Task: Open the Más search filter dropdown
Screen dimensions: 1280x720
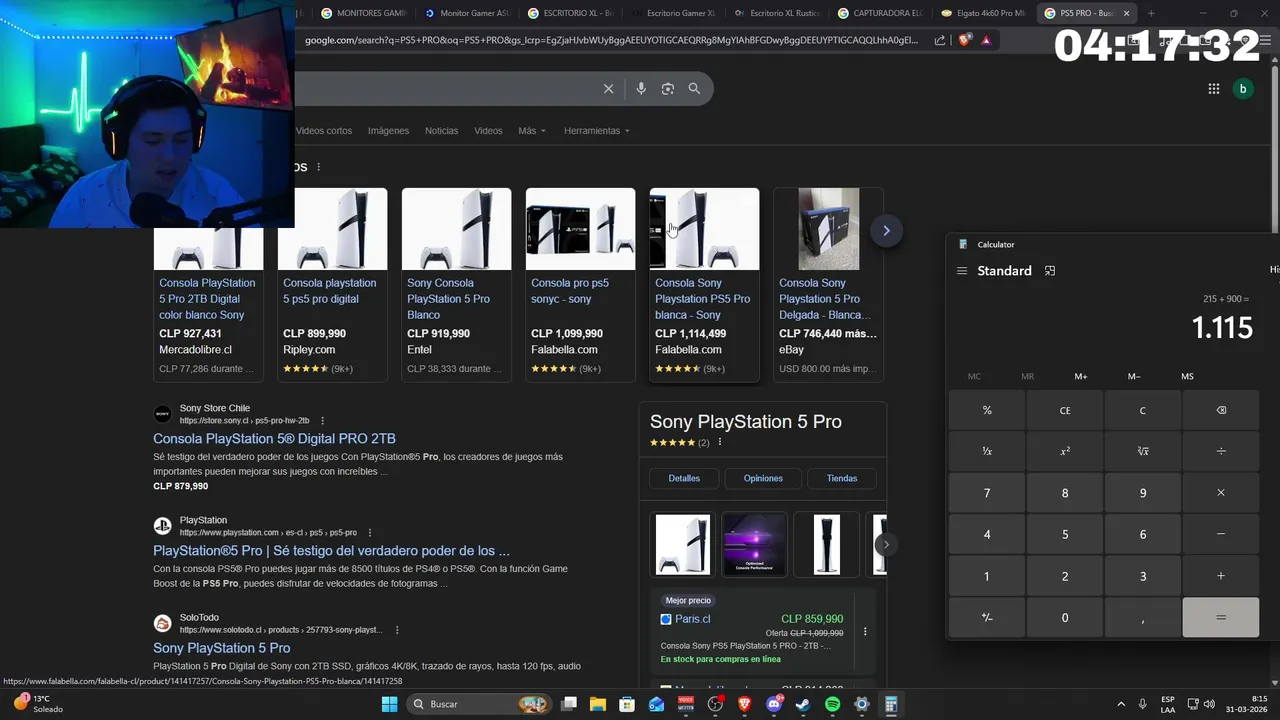Action: (532, 131)
